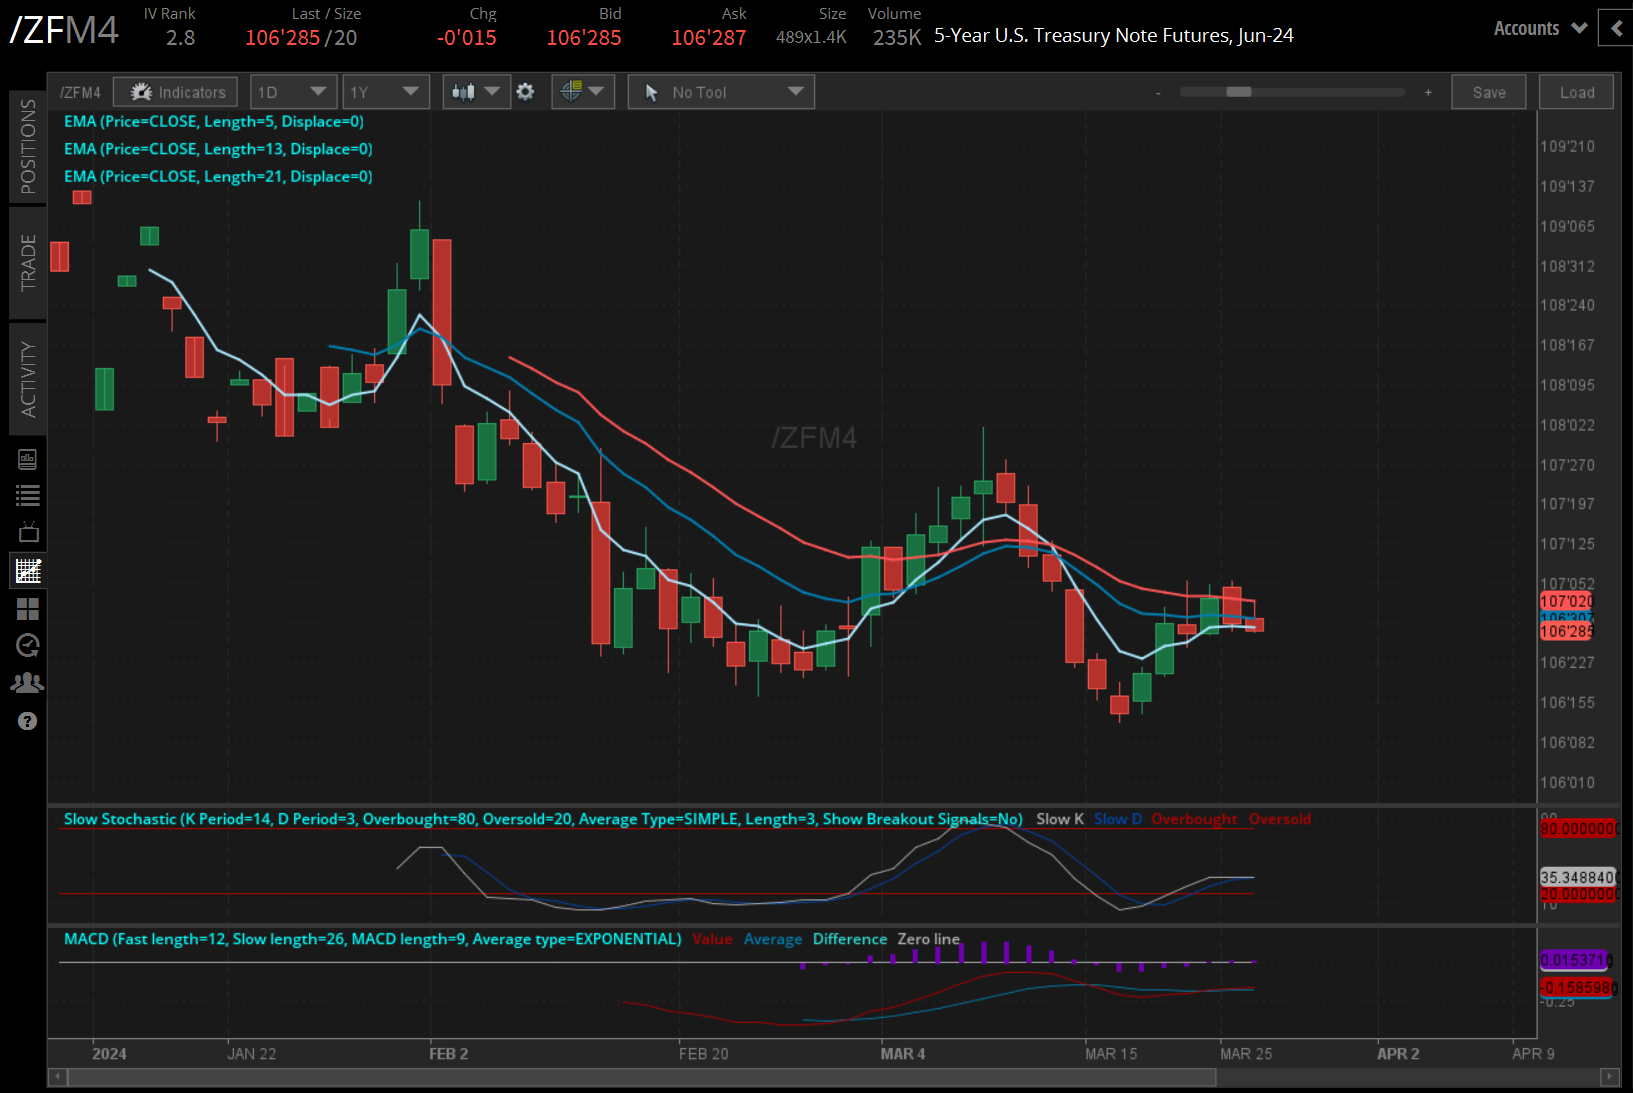Switch to the ACTIVITY tab

coord(28,379)
